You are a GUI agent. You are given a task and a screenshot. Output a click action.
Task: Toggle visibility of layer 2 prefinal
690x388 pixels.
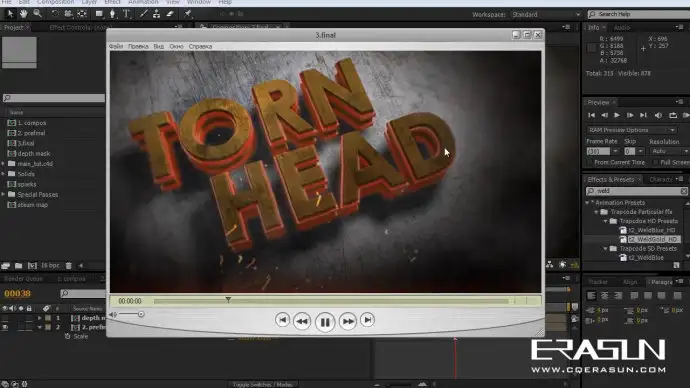[x=5, y=327]
